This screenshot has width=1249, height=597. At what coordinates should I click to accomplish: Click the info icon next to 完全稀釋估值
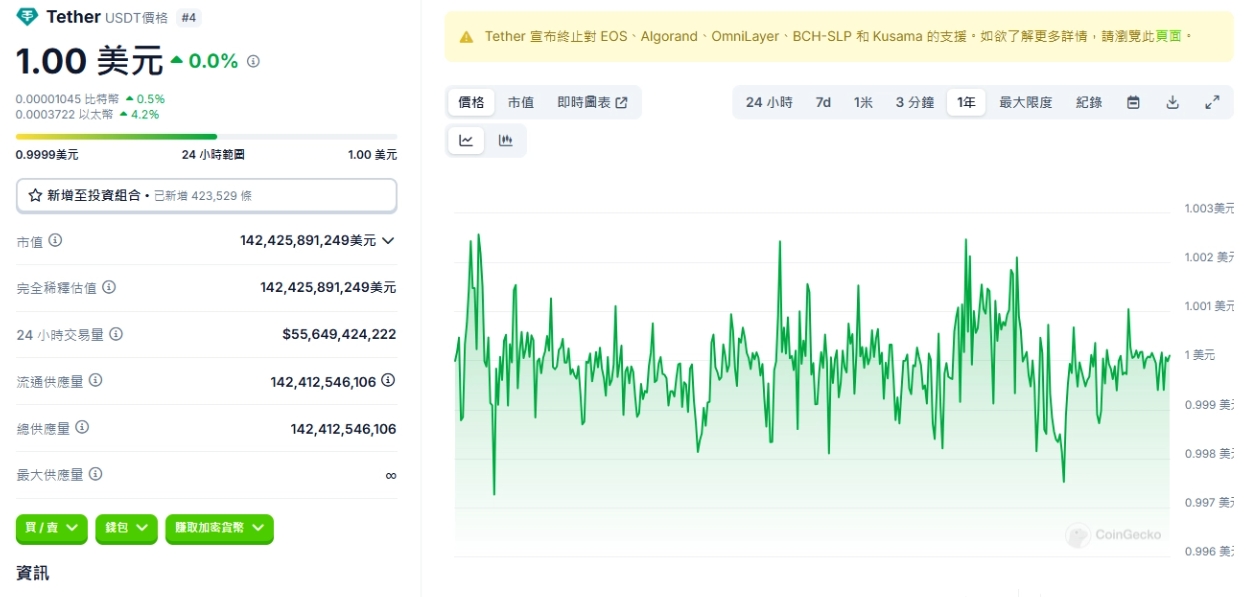[x=109, y=287]
